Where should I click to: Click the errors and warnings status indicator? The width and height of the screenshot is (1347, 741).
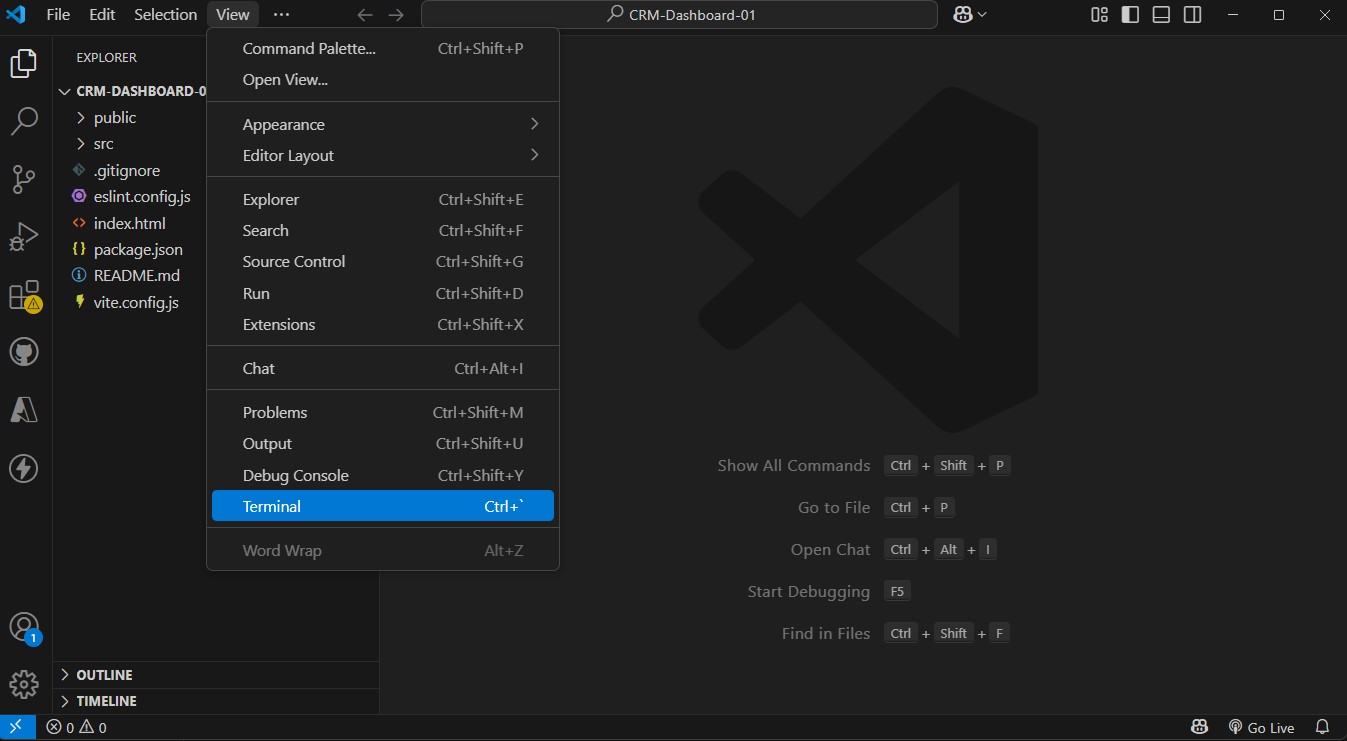click(77, 727)
